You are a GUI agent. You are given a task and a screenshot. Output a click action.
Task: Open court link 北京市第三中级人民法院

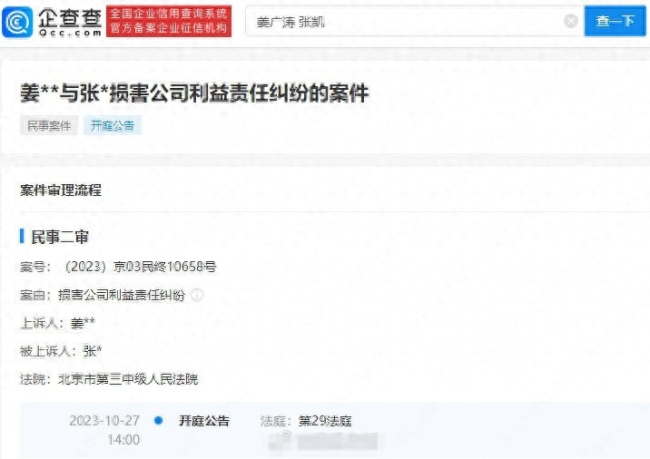tap(128, 379)
